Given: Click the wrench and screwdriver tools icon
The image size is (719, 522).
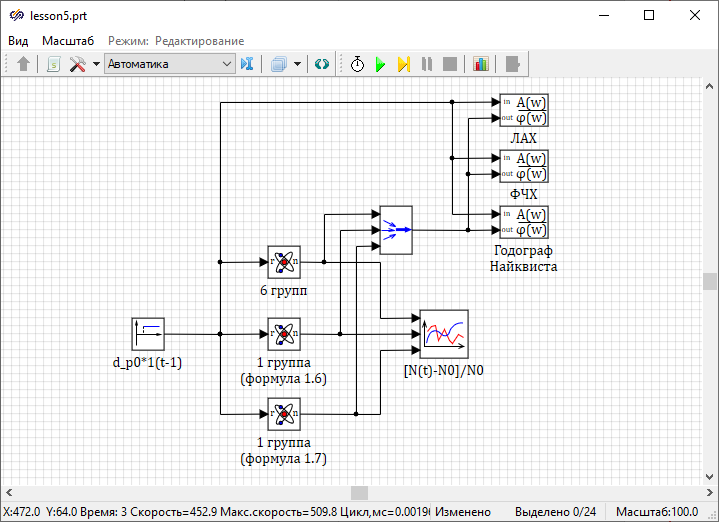Looking at the screenshot, I should (77, 64).
